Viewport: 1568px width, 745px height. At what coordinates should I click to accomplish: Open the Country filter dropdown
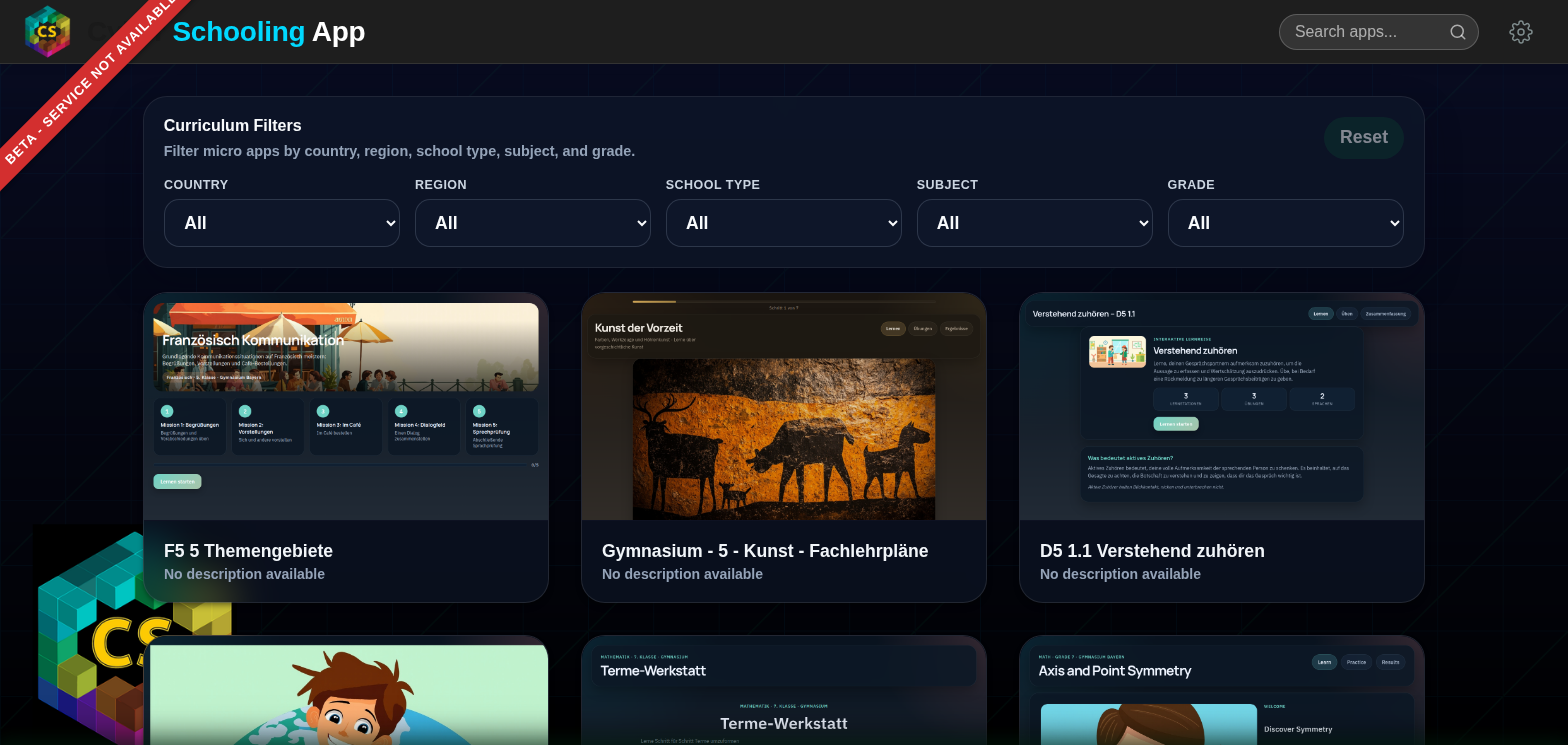pos(282,223)
